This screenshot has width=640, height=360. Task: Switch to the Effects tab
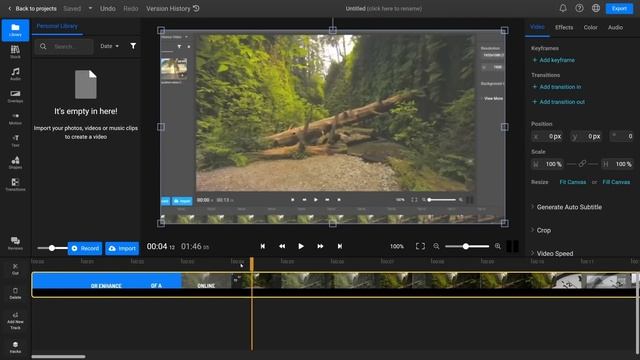pyautogui.click(x=564, y=27)
